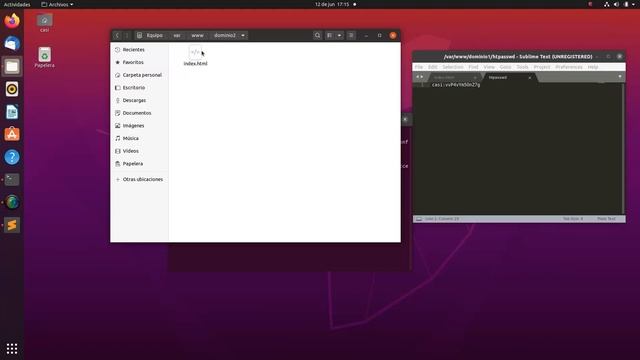Open Descargas in Files sidebar
This screenshot has height=360, width=640.
point(140,100)
